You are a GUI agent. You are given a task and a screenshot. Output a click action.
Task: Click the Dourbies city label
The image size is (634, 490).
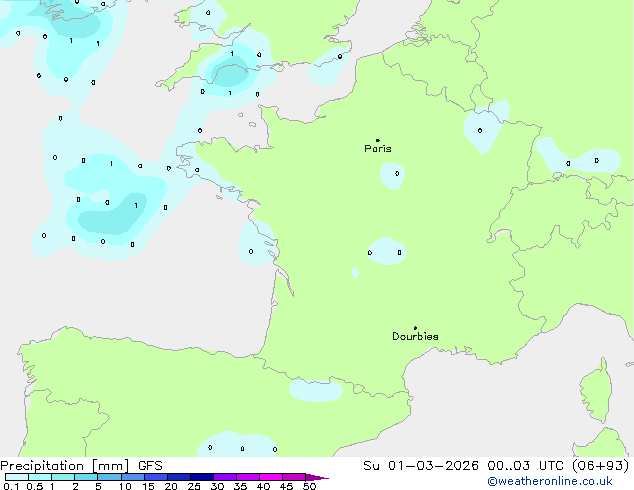(x=415, y=336)
